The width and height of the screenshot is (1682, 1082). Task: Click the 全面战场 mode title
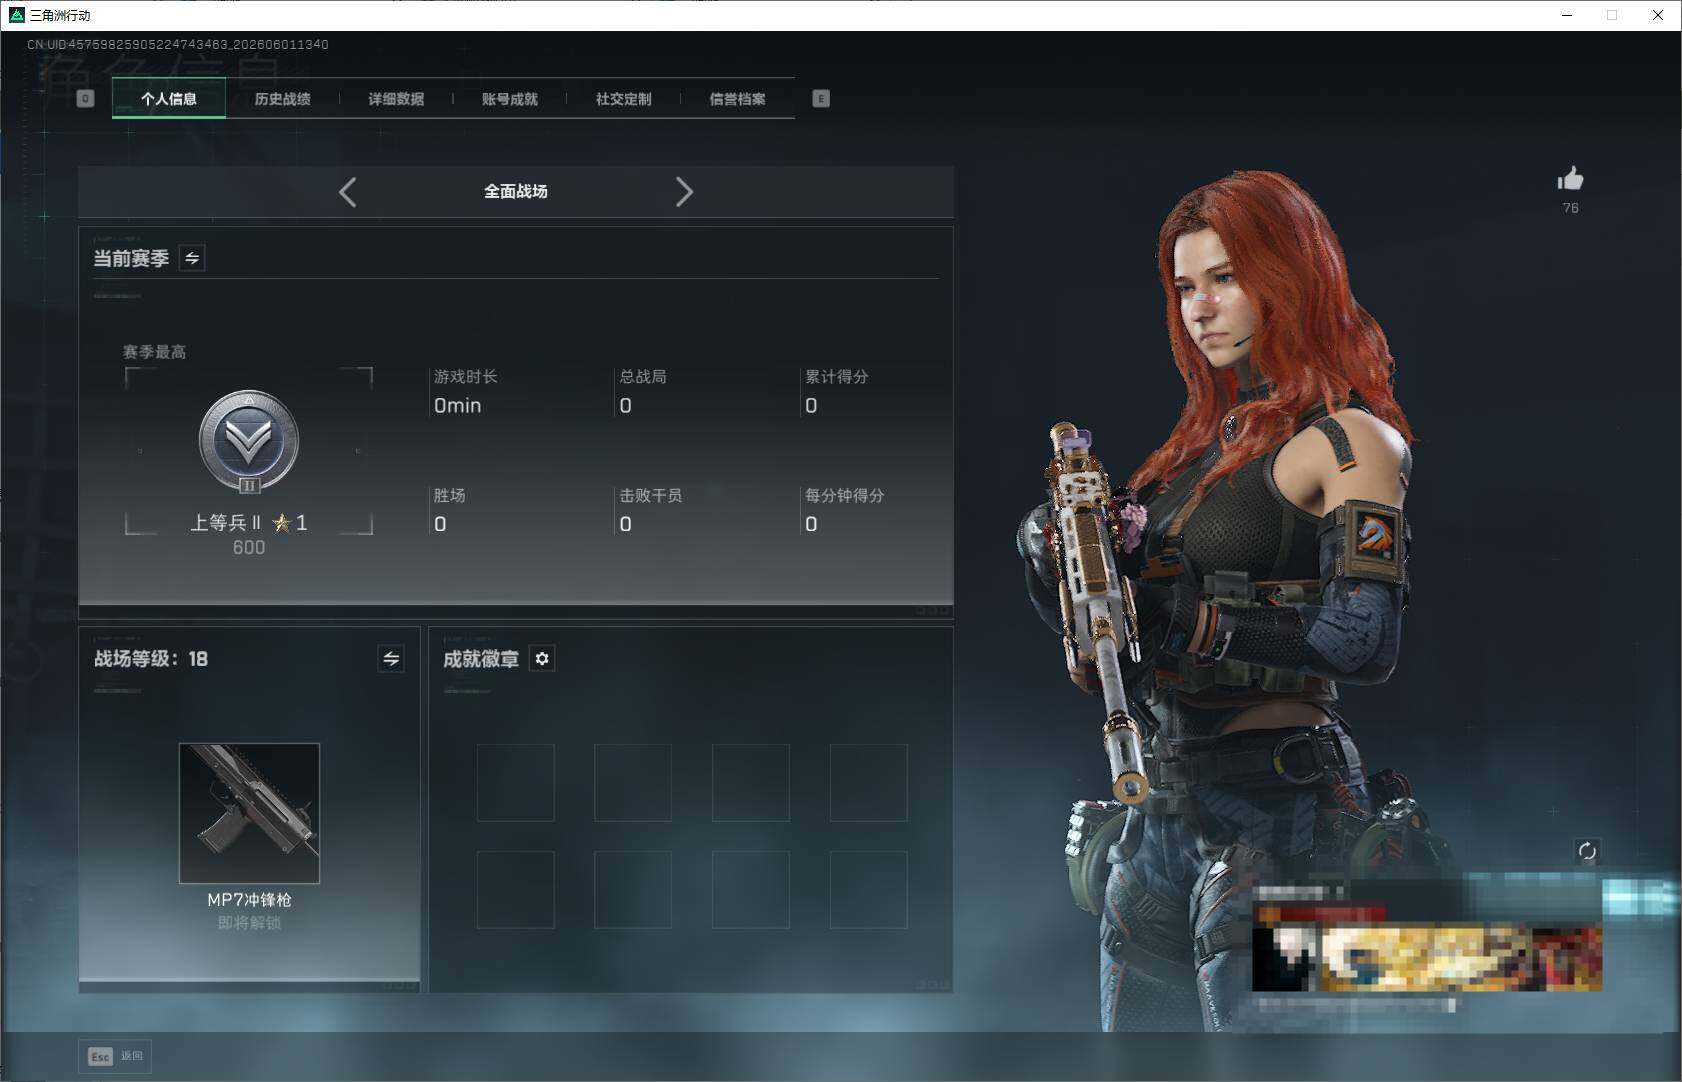click(516, 191)
